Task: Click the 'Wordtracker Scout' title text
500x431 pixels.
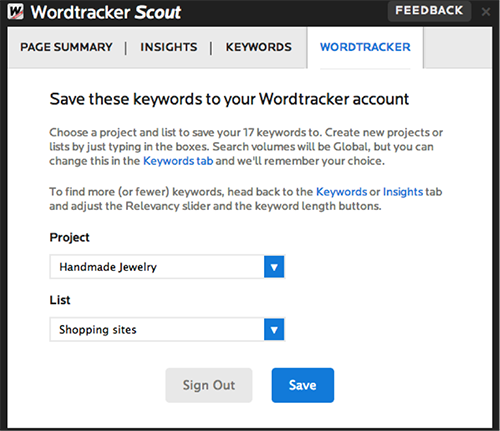Action: click(106, 12)
